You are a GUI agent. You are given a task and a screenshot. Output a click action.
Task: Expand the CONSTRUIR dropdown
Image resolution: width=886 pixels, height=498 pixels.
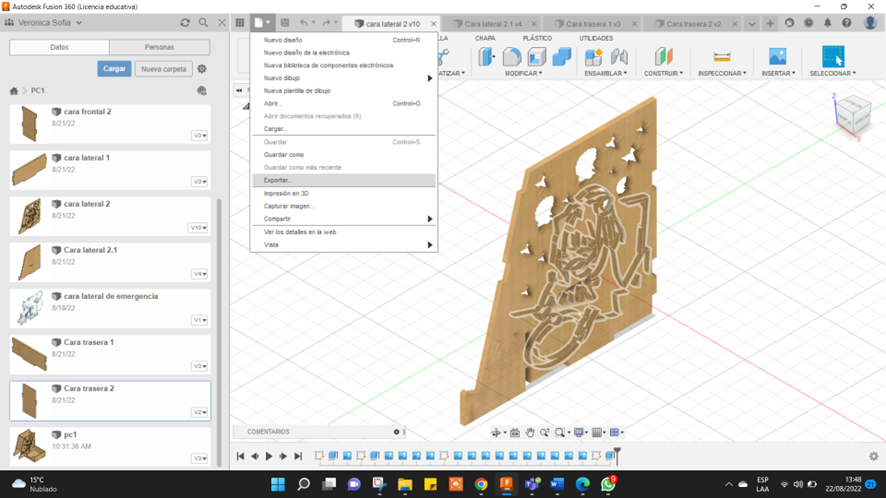[x=663, y=73]
